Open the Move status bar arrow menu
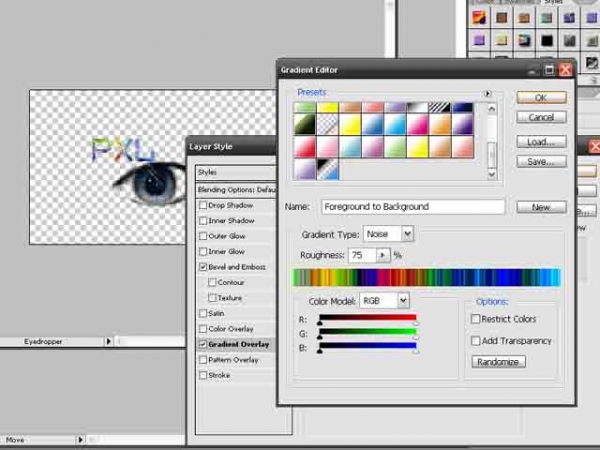600x450 pixels. [80, 440]
